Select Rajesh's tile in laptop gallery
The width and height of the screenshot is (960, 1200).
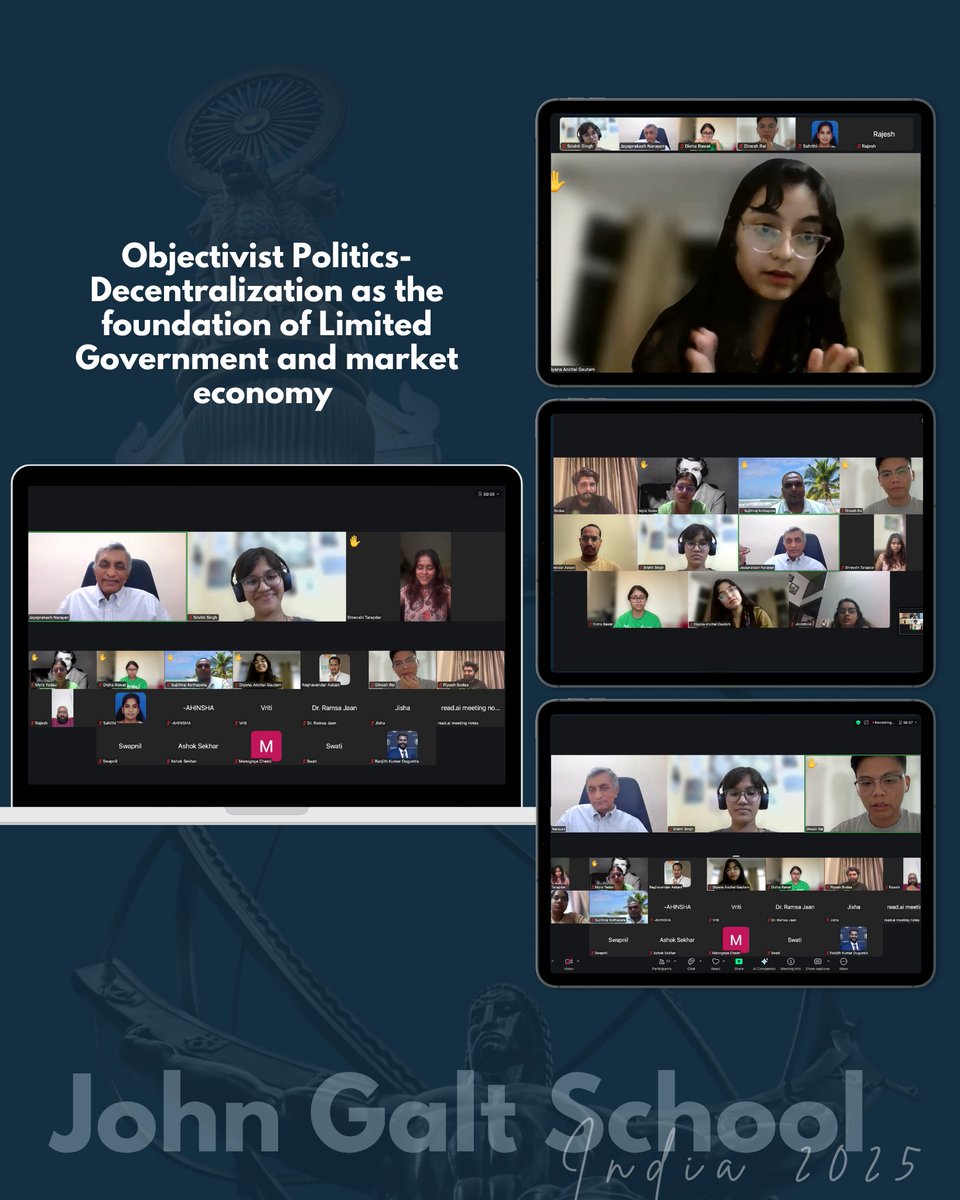[62, 708]
